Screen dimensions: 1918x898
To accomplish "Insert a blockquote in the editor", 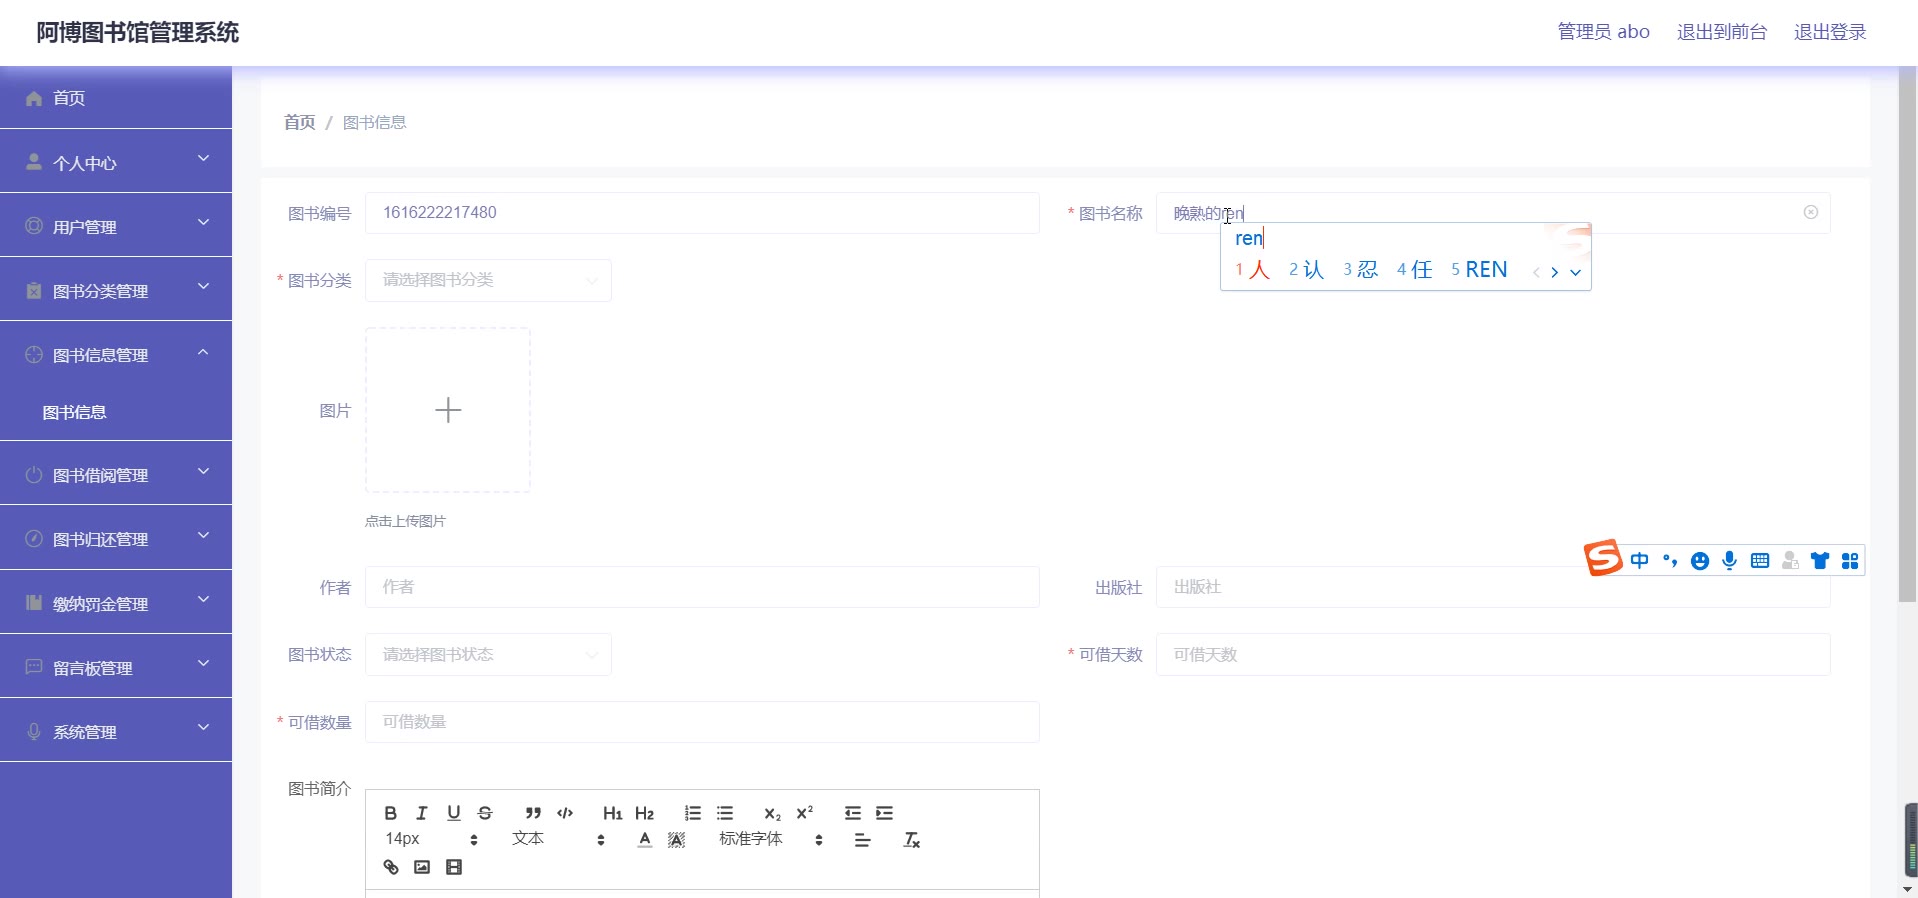I will (533, 813).
